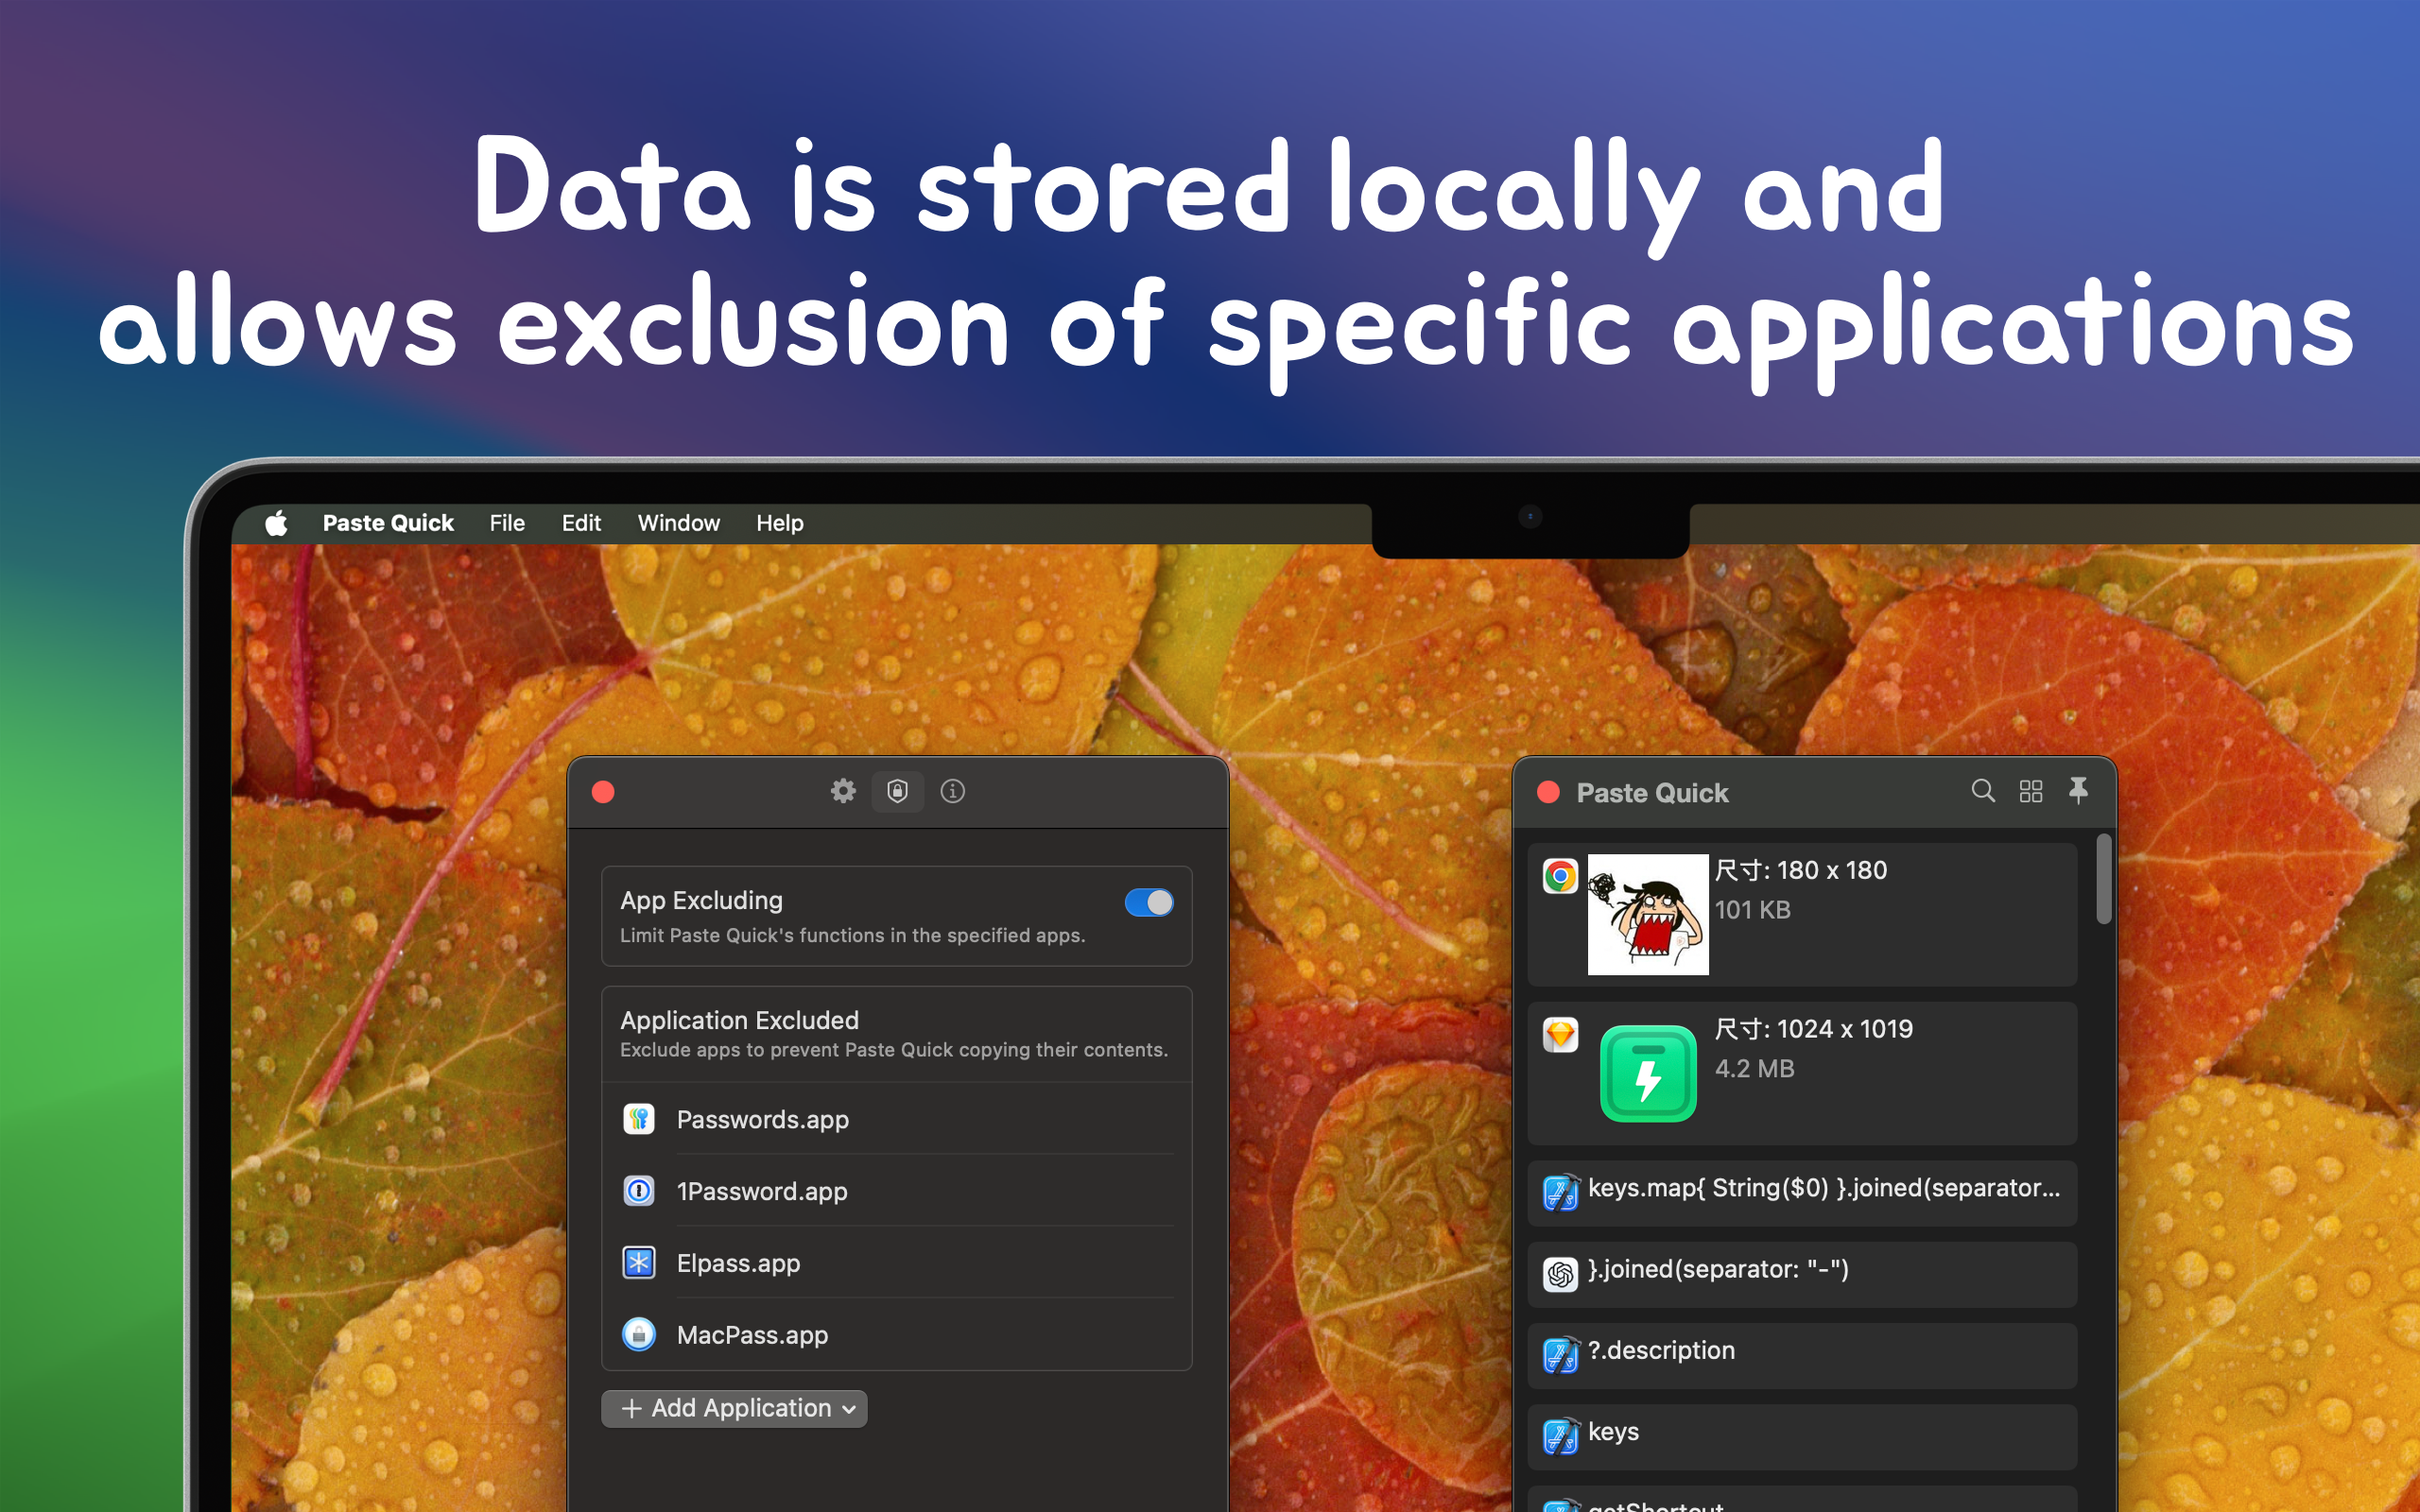Switch to grid view in Paste Quick
The height and width of the screenshot is (1512, 2420).
click(2030, 791)
